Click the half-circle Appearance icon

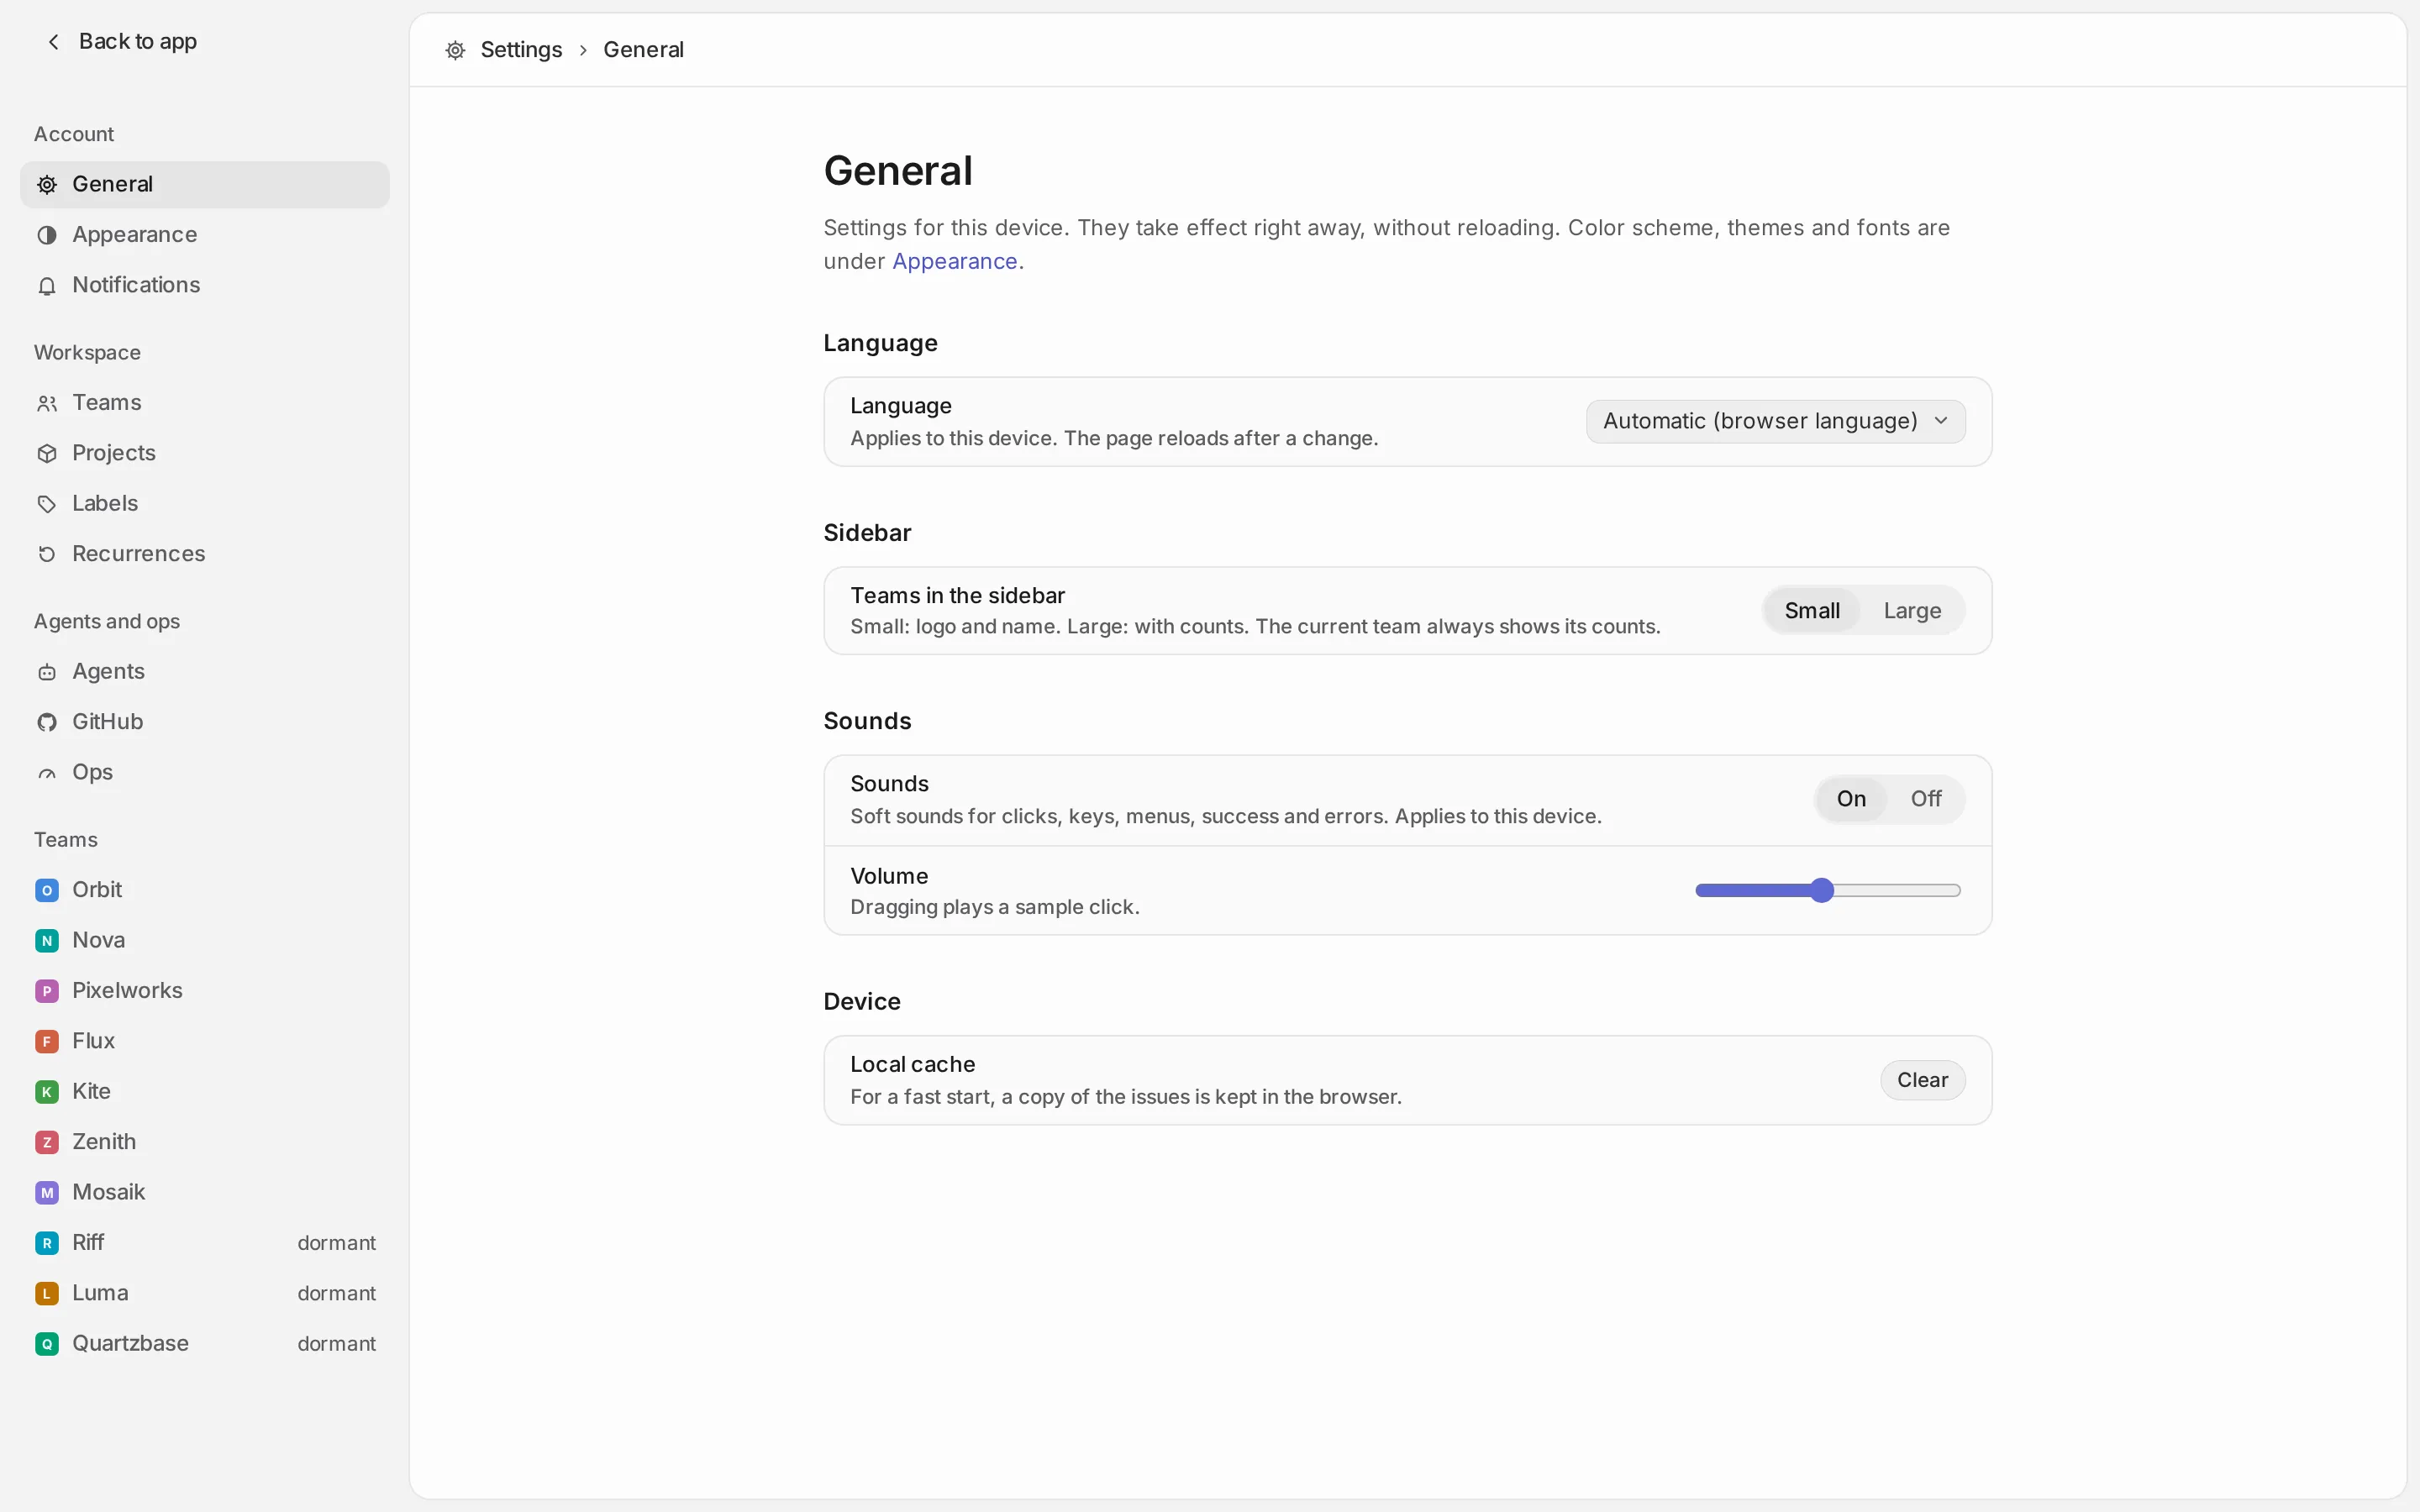click(x=47, y=235)
